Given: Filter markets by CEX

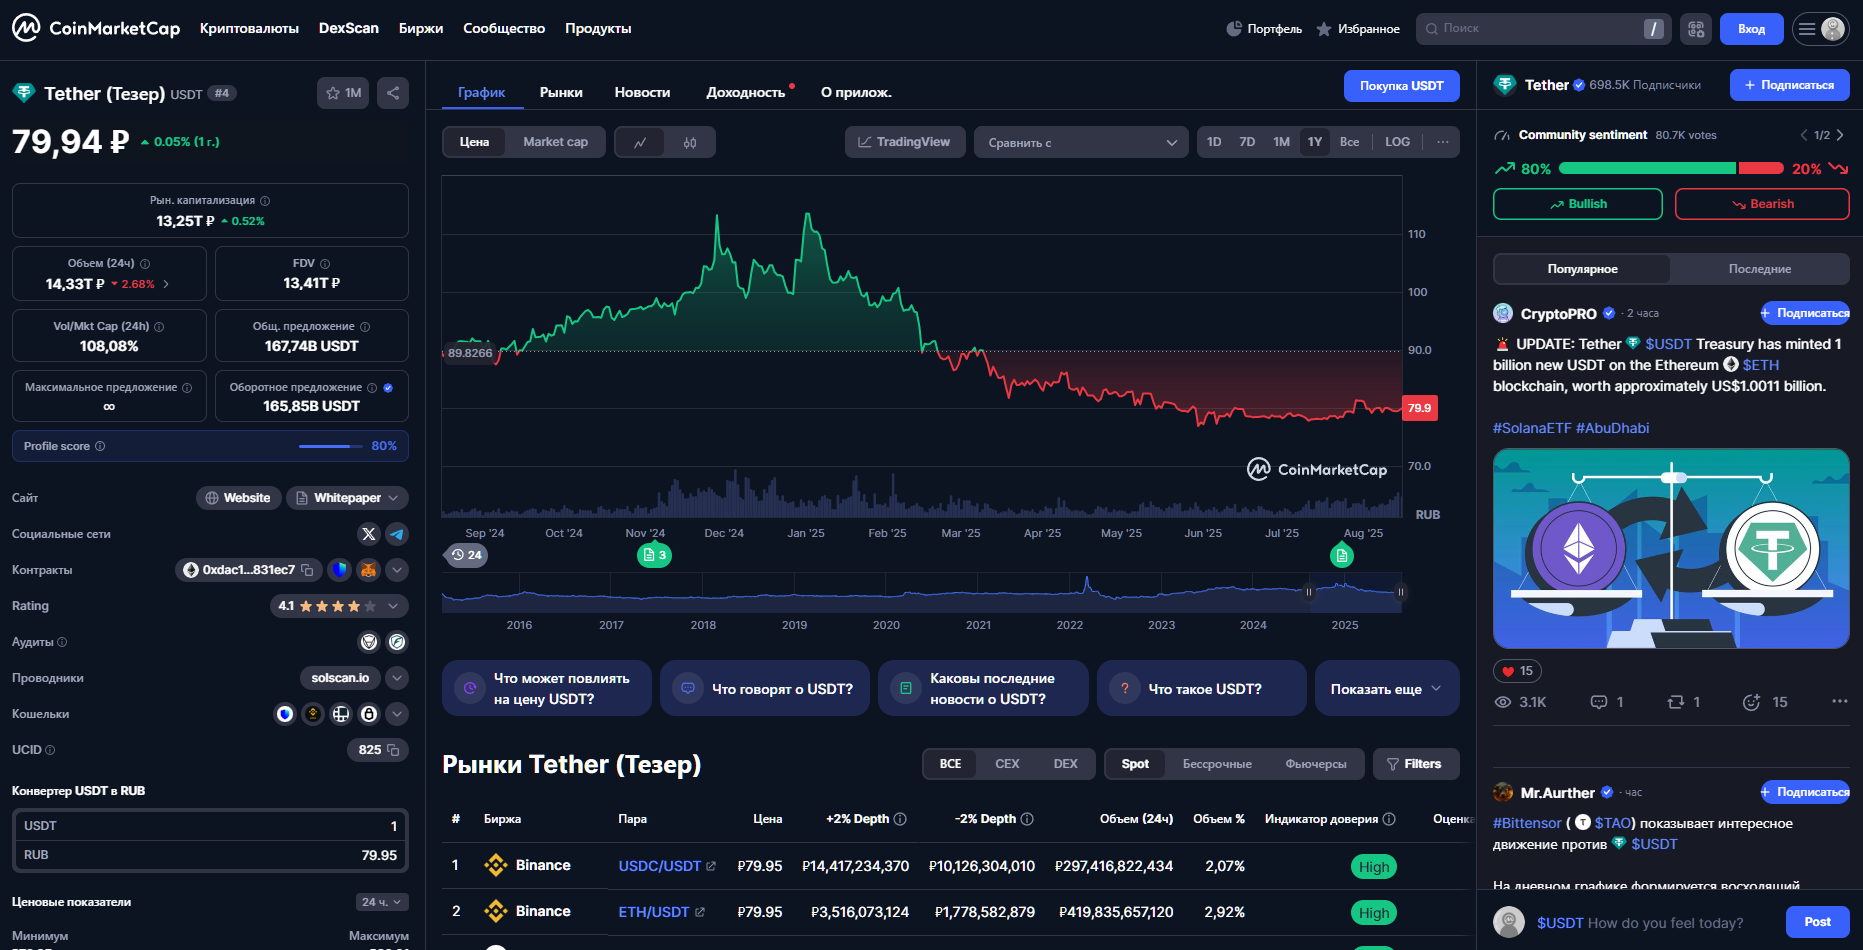Looking at the screenshot, I should coord(1007,764).
